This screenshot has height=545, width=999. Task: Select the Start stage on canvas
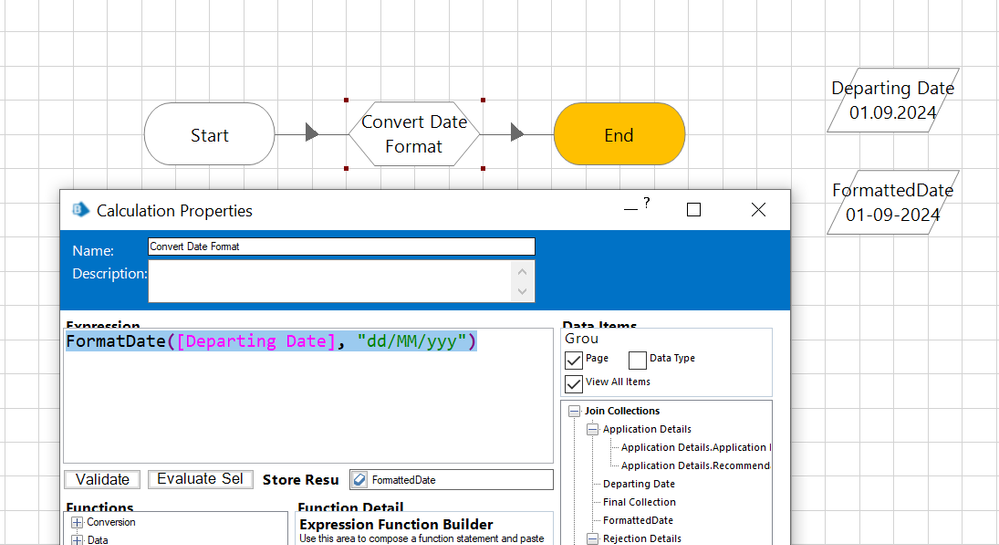(209, 134)
